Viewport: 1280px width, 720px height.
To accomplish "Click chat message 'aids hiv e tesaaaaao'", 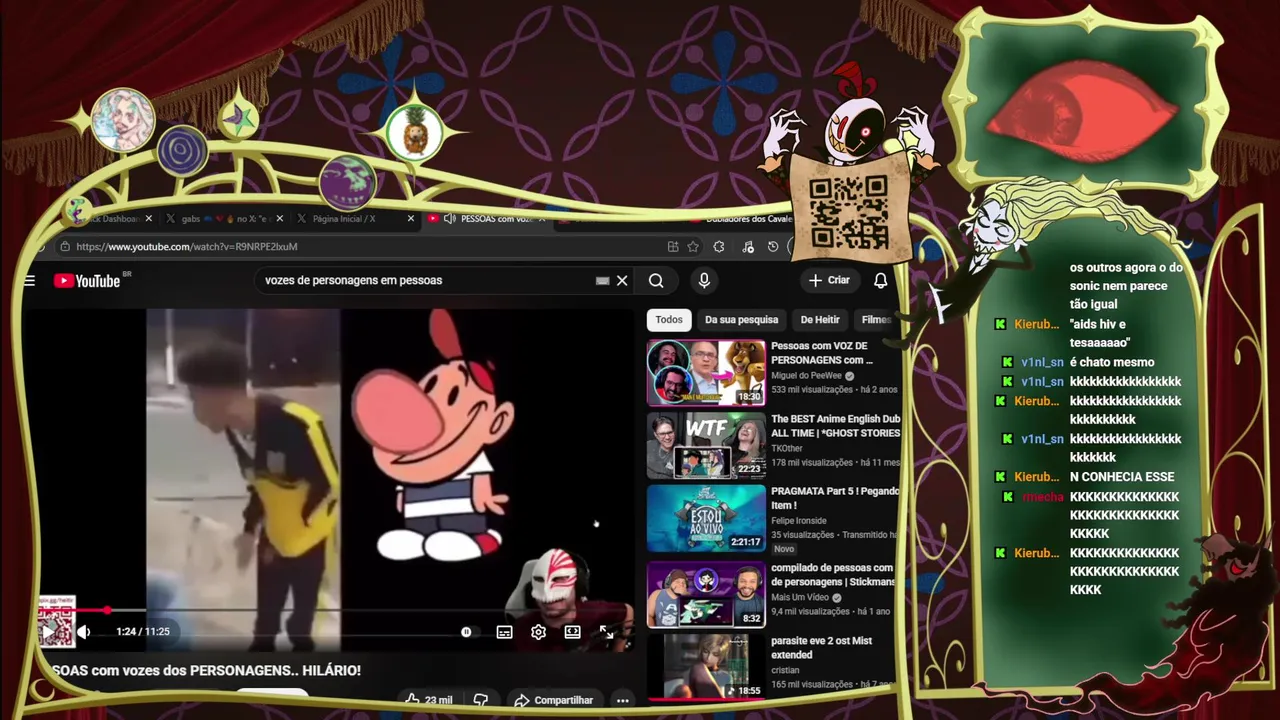I will pos(1100,334).
